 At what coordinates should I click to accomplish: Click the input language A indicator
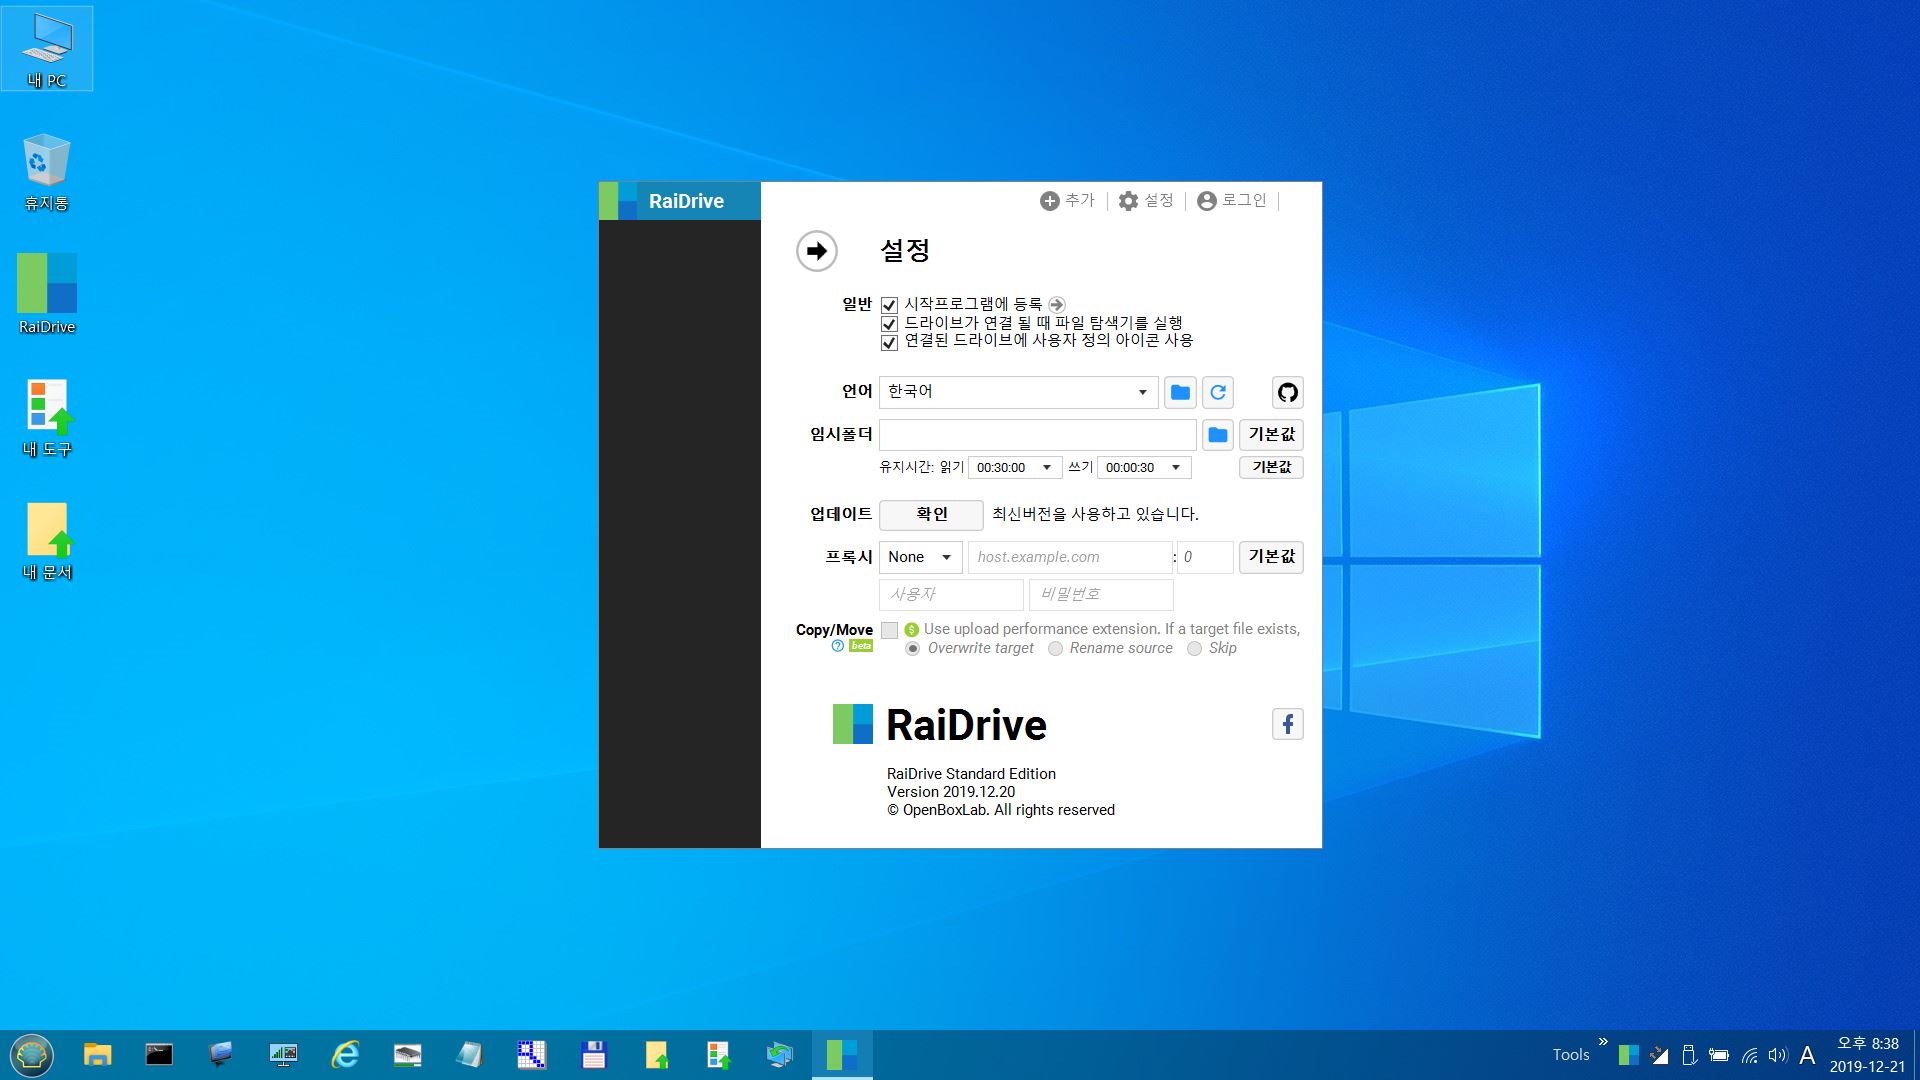click(1807, 1055)
